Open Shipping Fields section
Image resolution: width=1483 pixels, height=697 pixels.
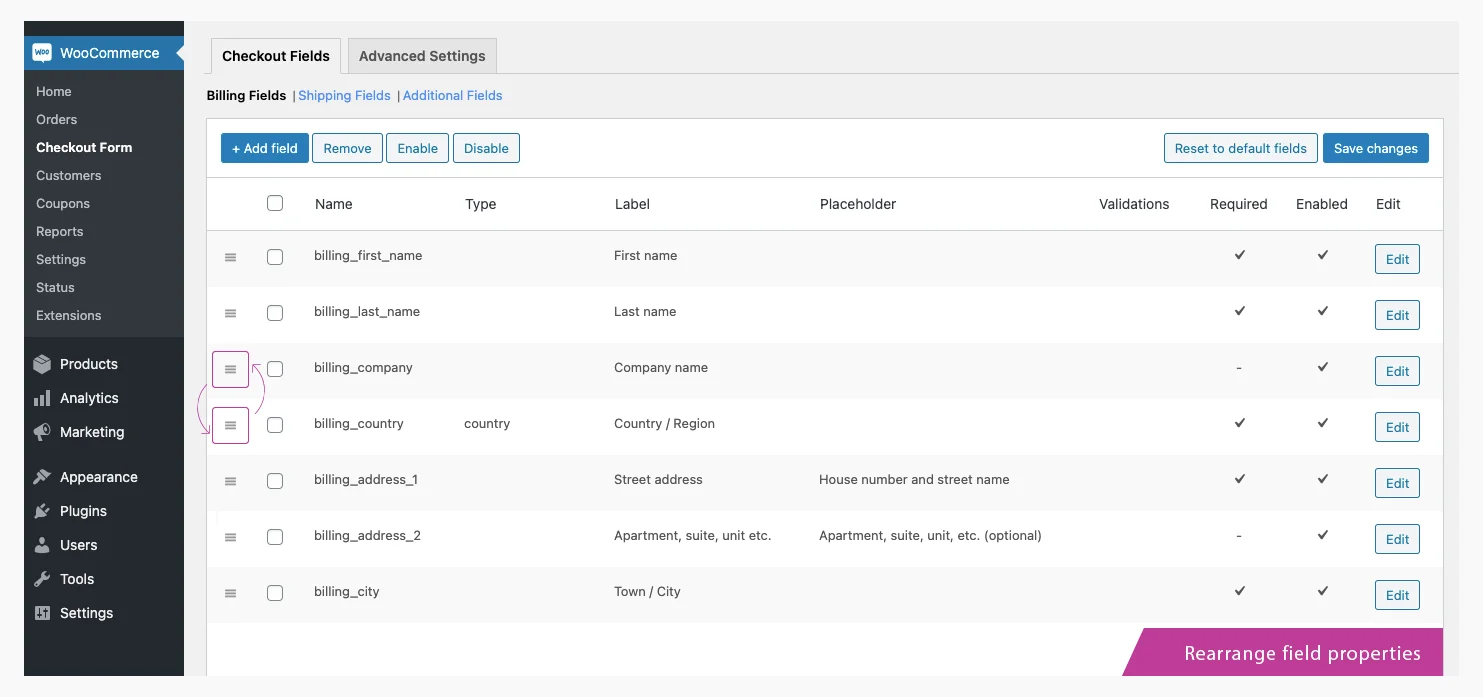pos(344,95)
